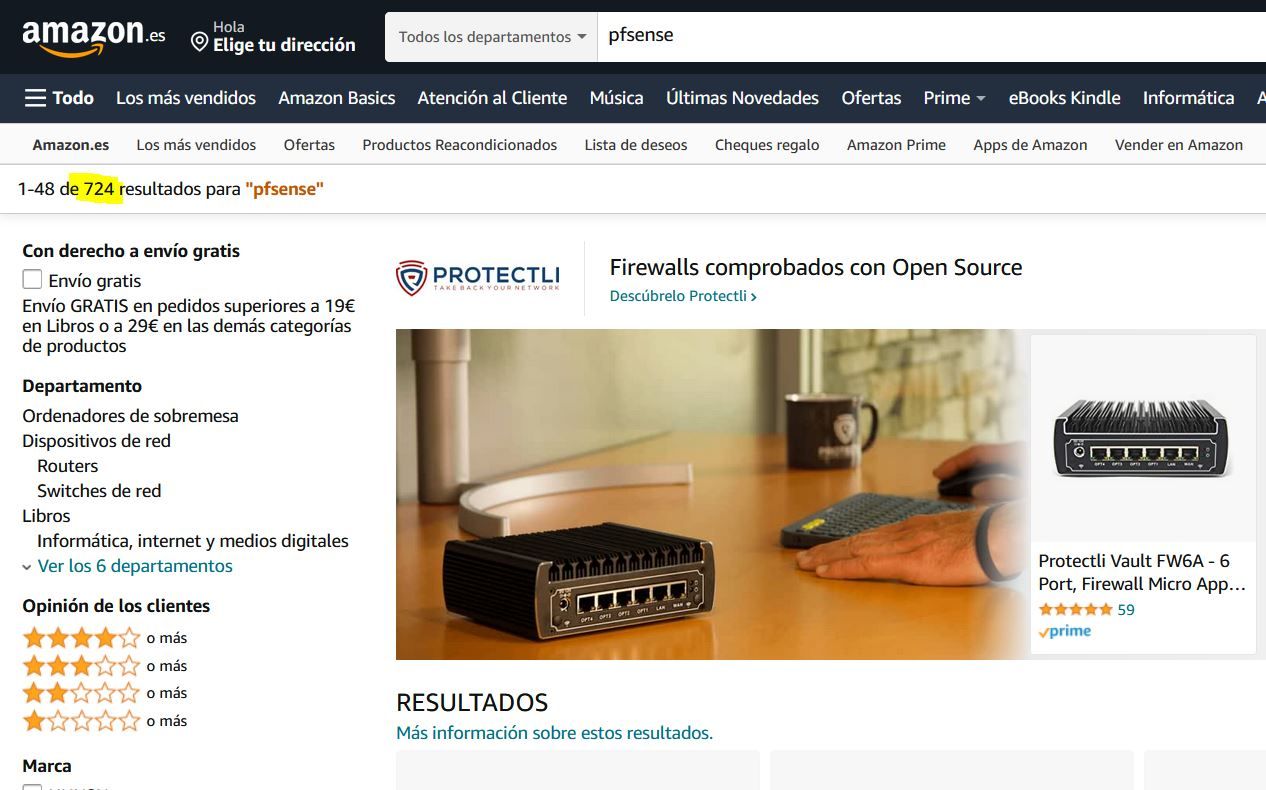Filter by two stars and up
The width and height of the screenshot is (1266, 790).
[x=82, y=693]
